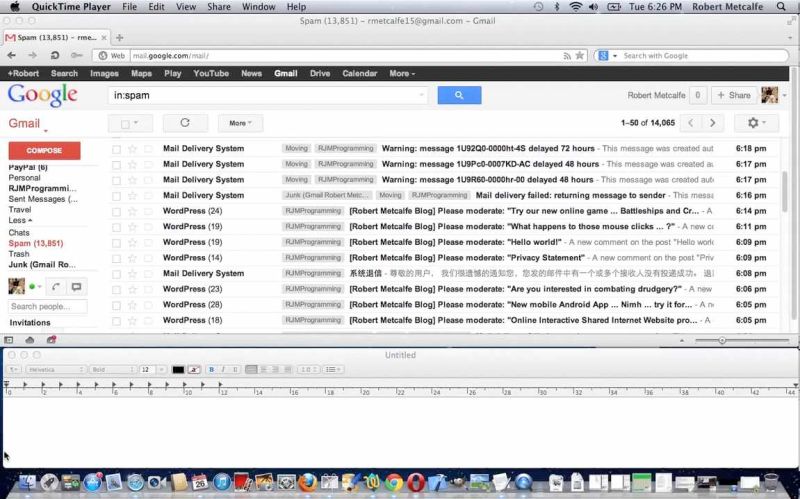Open the Chats label in sidebar

[x=19, y=233]
